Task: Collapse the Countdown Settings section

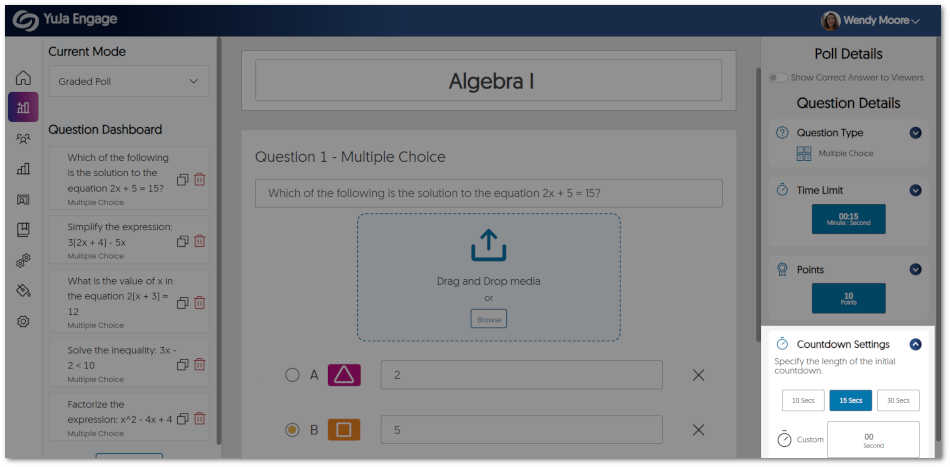Action: 915,344
